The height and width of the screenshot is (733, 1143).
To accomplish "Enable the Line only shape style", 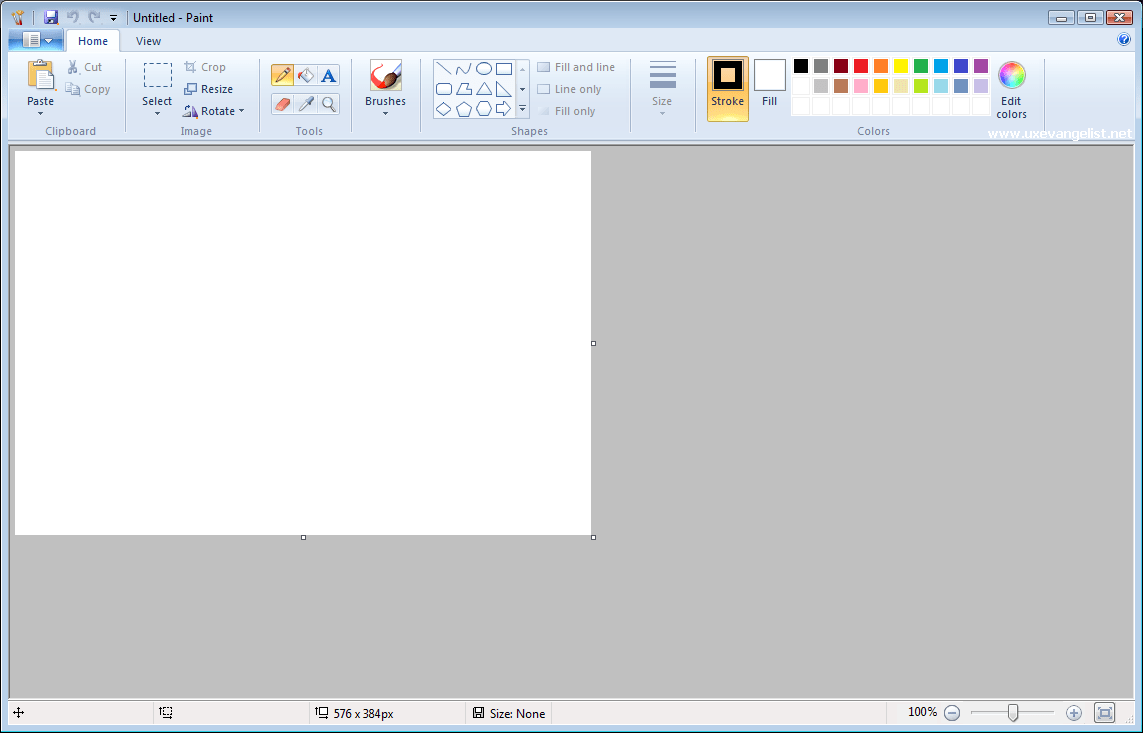I will [x=571, y=88].
